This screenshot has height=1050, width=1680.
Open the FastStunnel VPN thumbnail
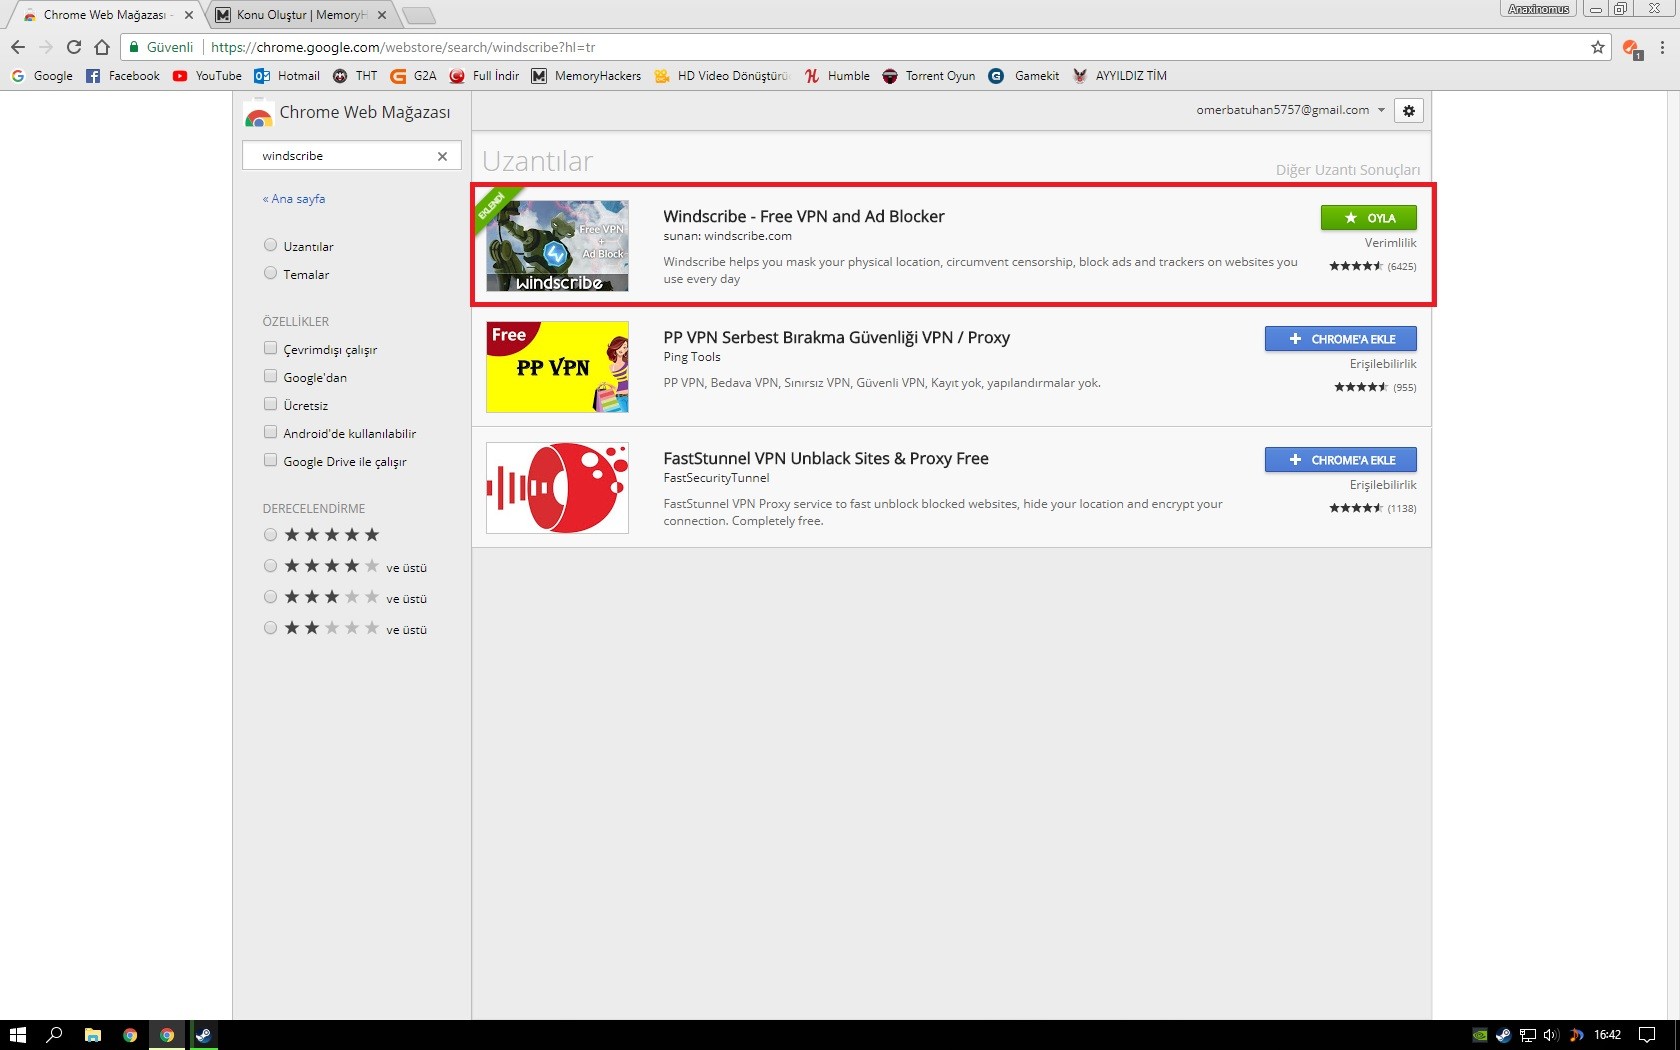click(x=557, y=488)
